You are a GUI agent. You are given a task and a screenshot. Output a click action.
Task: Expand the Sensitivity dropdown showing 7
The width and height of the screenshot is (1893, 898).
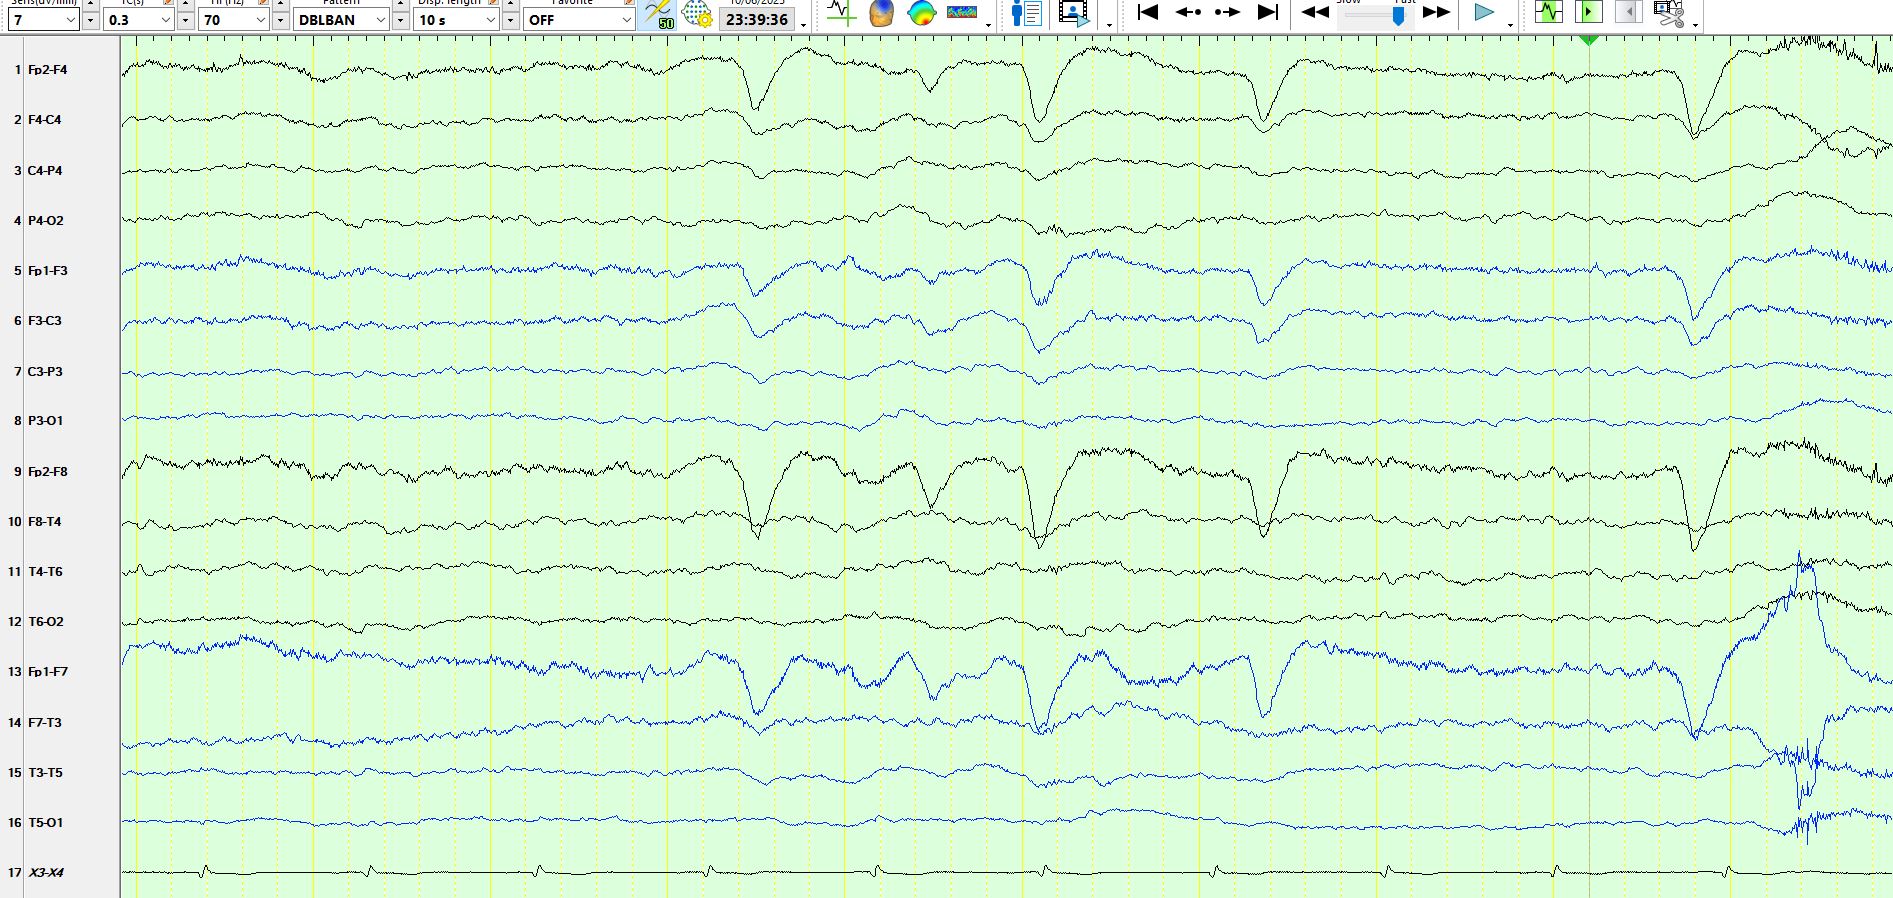(69, 20)
